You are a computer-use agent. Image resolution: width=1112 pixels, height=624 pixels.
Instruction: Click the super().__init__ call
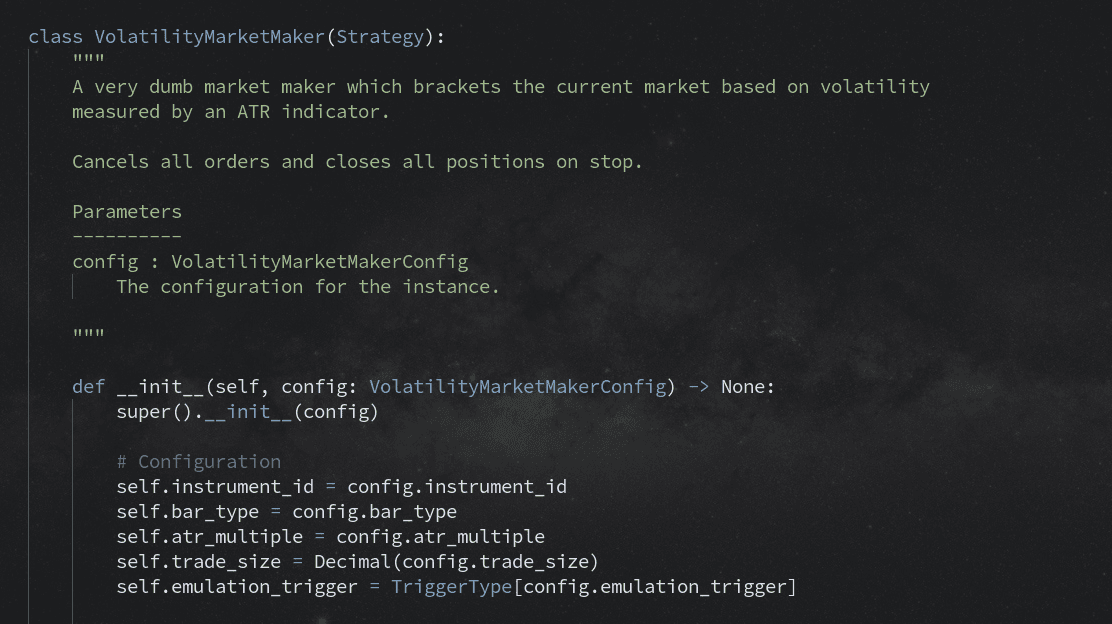point(248,412)
